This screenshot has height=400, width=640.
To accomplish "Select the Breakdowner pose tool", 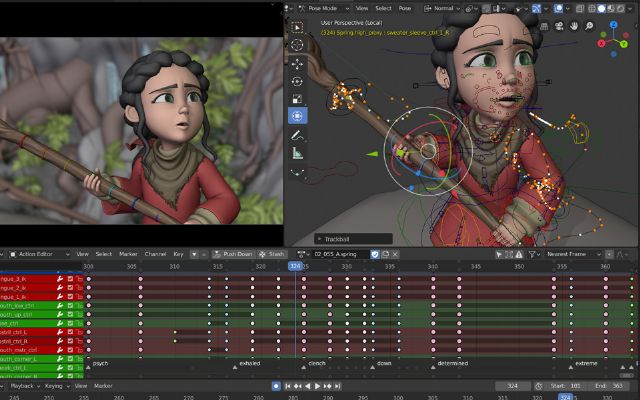I will (297, 172).
